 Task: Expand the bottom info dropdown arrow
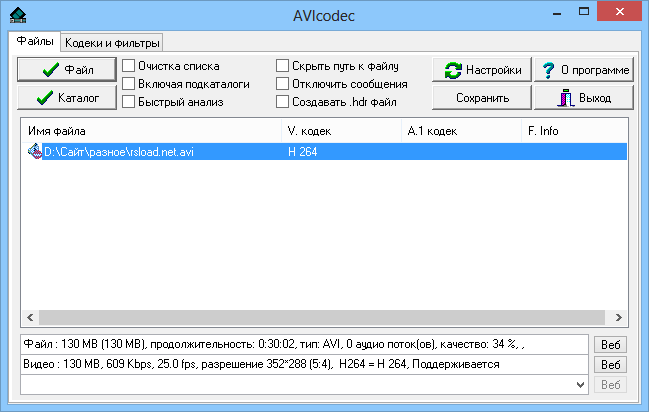coord(580,385)
